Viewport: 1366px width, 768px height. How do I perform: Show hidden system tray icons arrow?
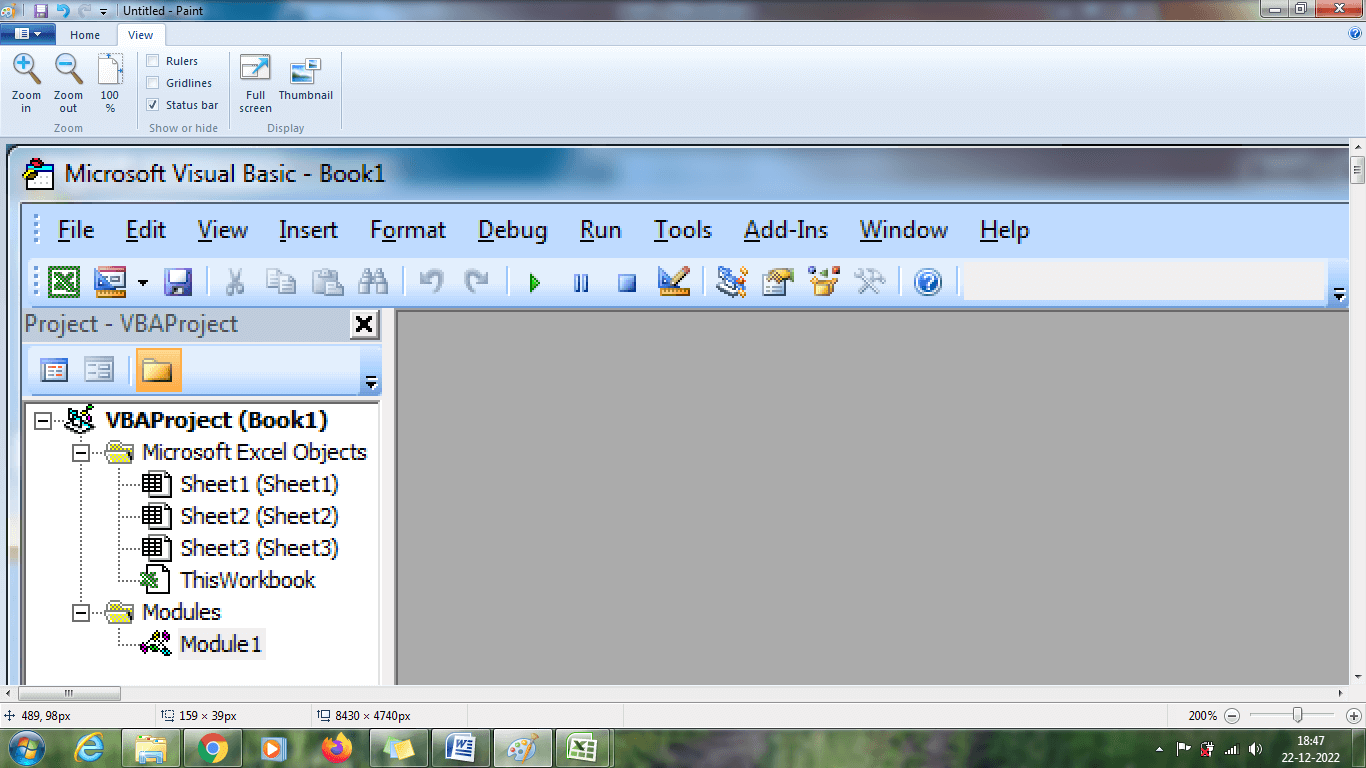click(x=1159, y=748)
